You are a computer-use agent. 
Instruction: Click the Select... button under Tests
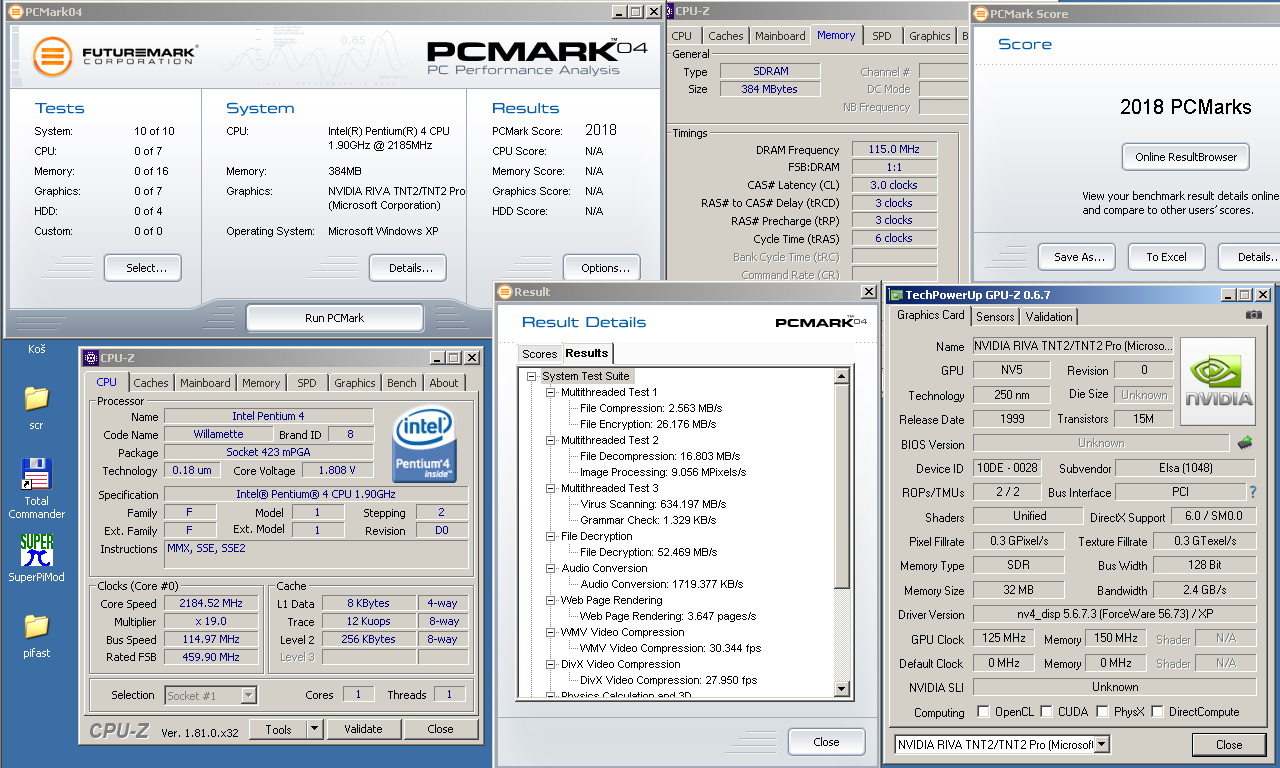click(x=143, y=268)
